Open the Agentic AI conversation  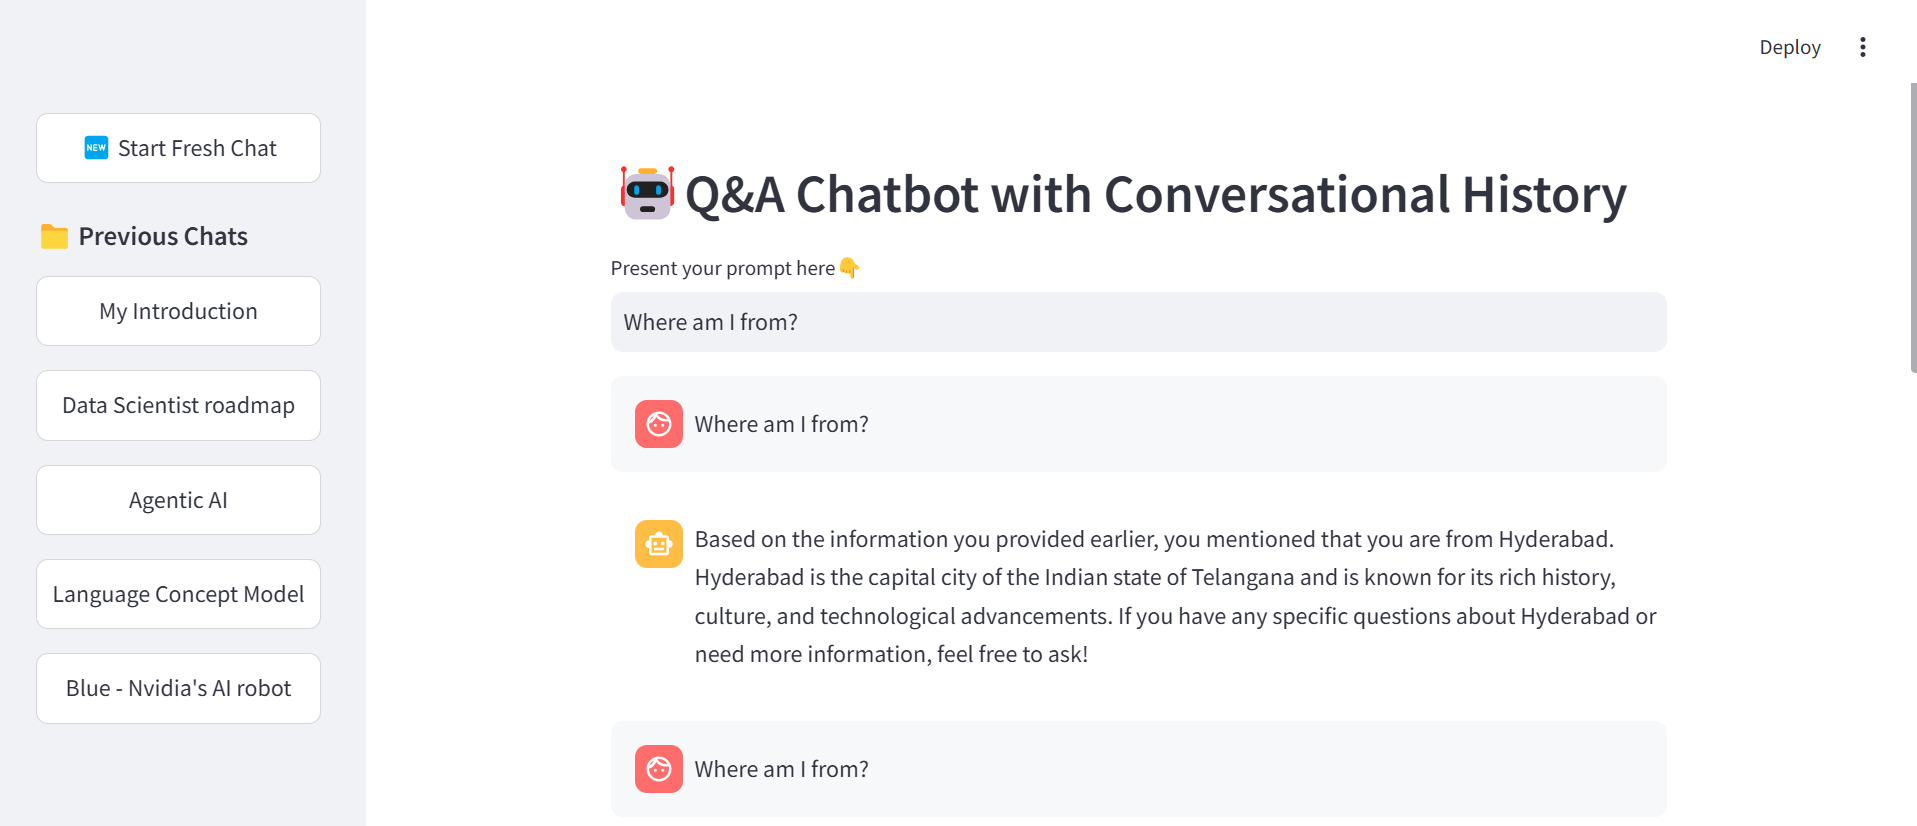pyautogui.click(x=178, y=499)
